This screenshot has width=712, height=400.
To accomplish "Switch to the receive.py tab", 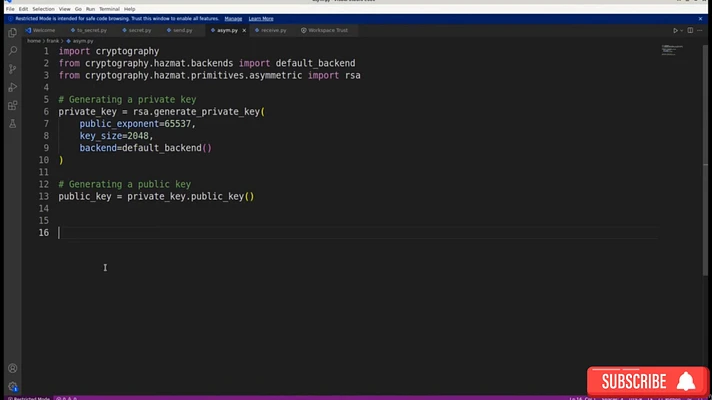I will [271, 30].
